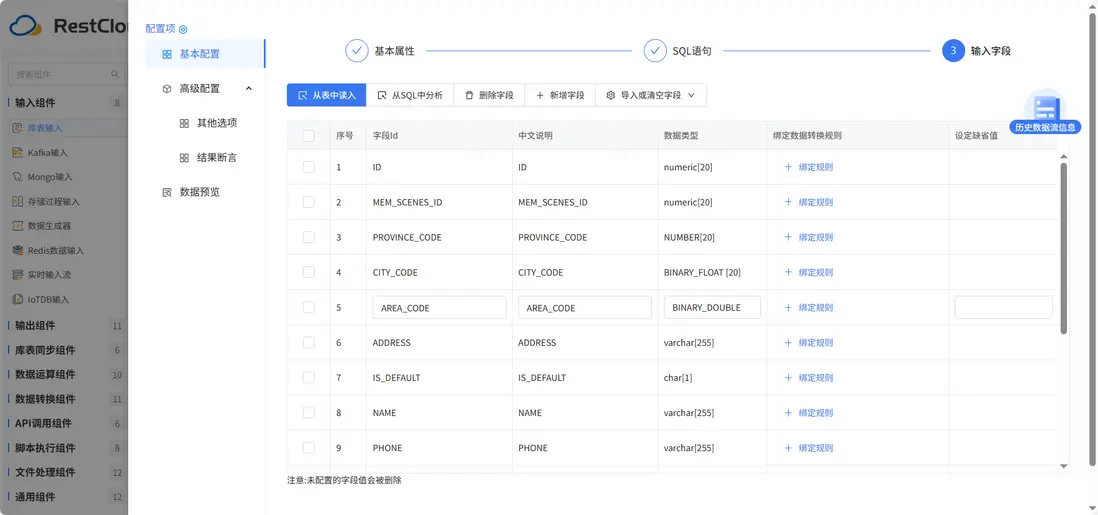Select the 数据生成器 component icon
1098x515 pixels.
(x=19, y=226)
